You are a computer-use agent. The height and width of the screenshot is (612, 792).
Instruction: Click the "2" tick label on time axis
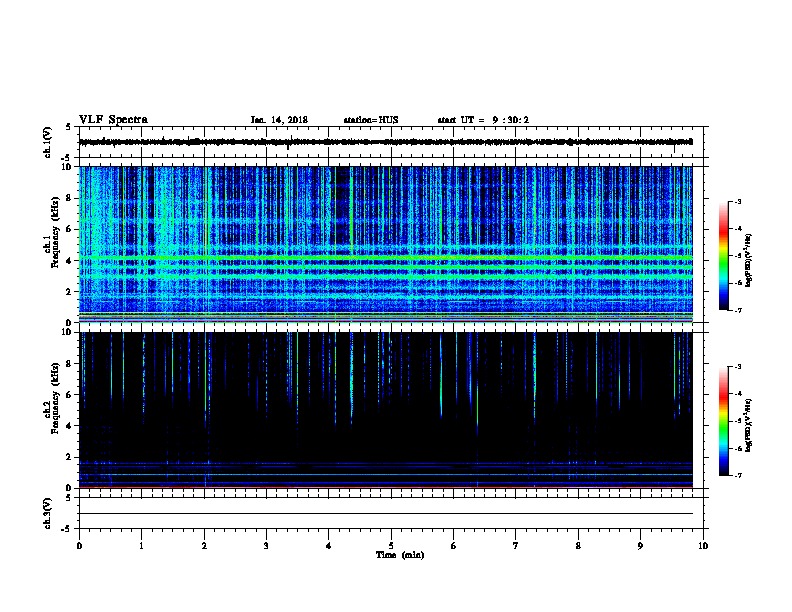click(204, 546)
